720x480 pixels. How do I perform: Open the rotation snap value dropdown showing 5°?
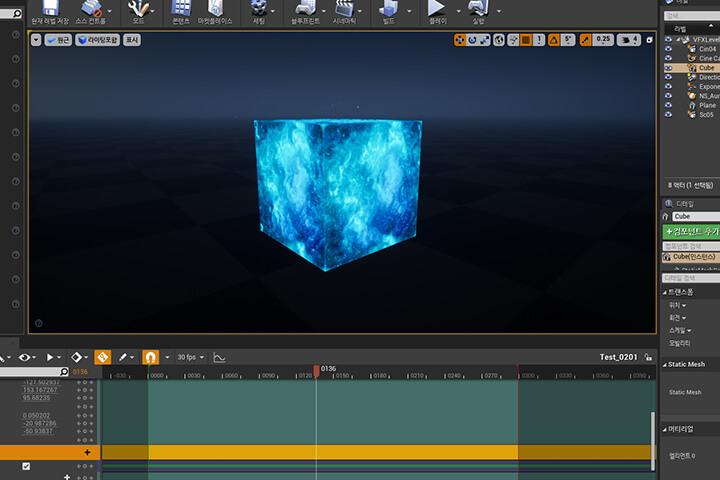click(568, 40)
